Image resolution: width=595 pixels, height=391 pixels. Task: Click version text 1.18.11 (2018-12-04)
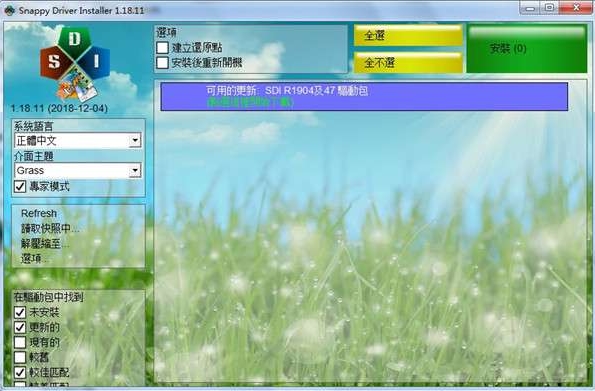59,109
